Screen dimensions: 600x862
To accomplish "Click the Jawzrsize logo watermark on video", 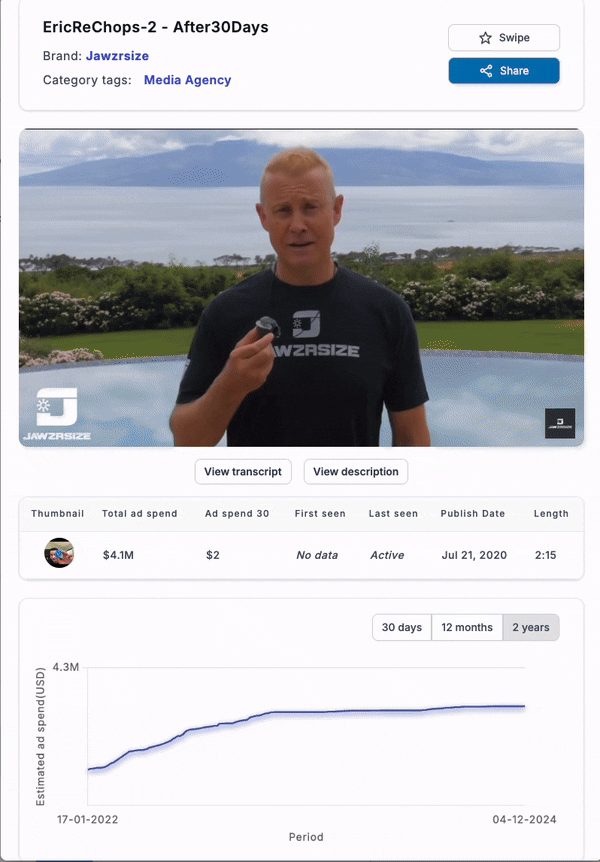I will [57, 414].
